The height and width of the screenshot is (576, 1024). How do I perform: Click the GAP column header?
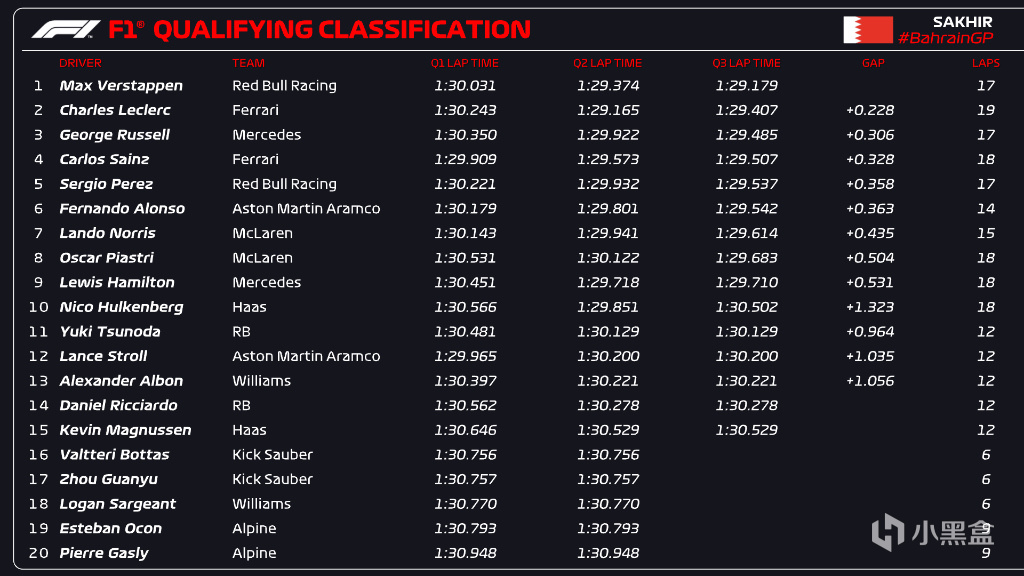tap(873, 63)
